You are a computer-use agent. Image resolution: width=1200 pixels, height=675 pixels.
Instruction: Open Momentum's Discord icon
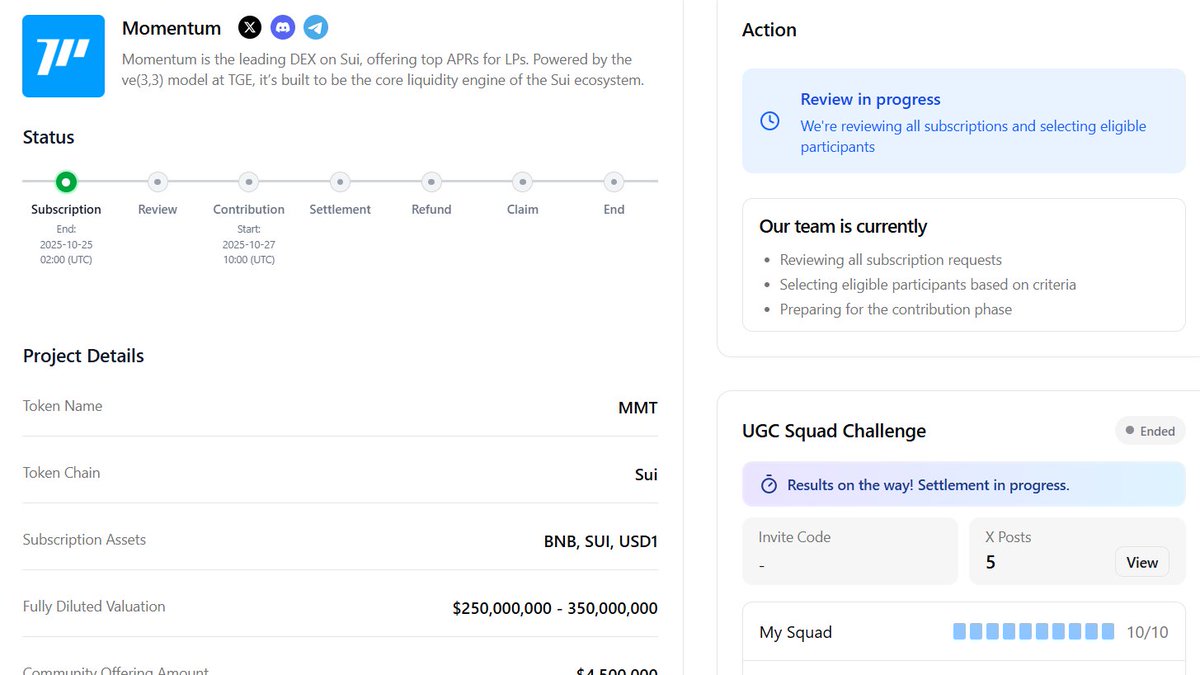[x=283, y=28]
